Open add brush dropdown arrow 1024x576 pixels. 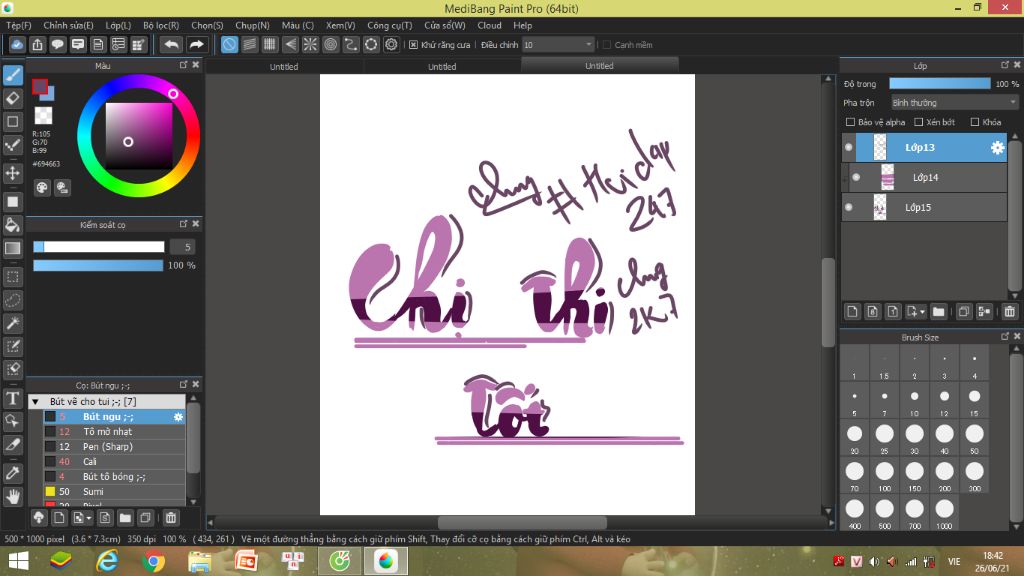click(89, 519)
